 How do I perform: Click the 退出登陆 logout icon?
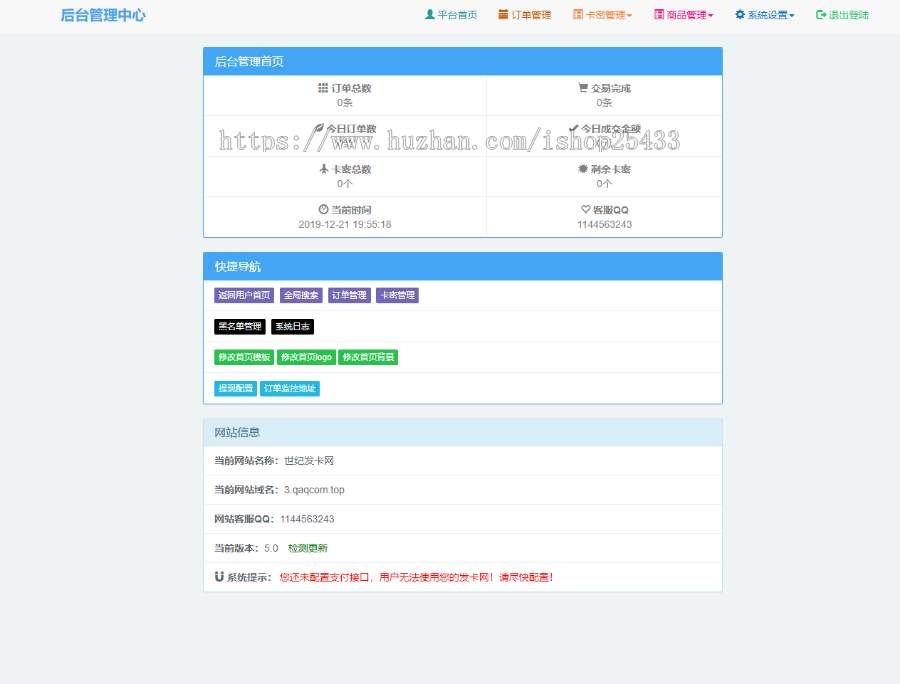(821, 15)
